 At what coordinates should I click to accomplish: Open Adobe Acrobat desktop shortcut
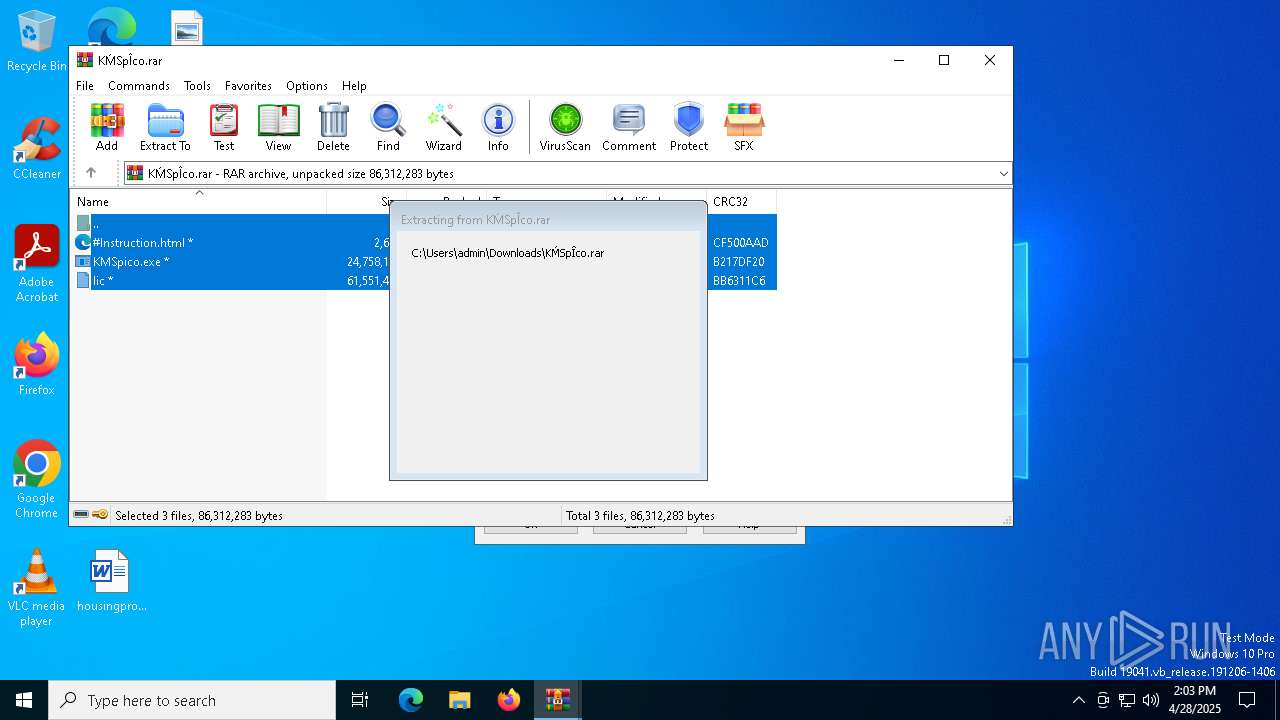click(x=37, y=264)
